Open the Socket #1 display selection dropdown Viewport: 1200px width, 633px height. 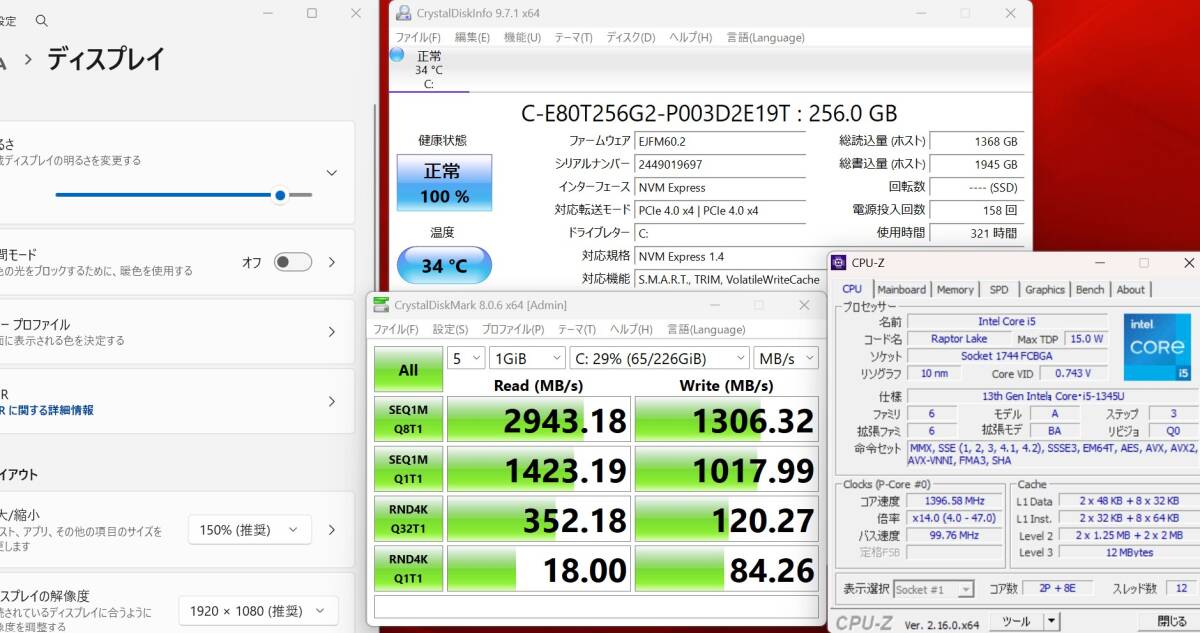936,589
